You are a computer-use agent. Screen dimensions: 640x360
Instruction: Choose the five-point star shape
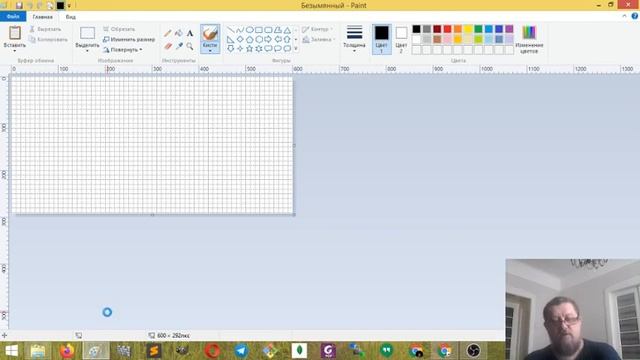pos(249,49)
